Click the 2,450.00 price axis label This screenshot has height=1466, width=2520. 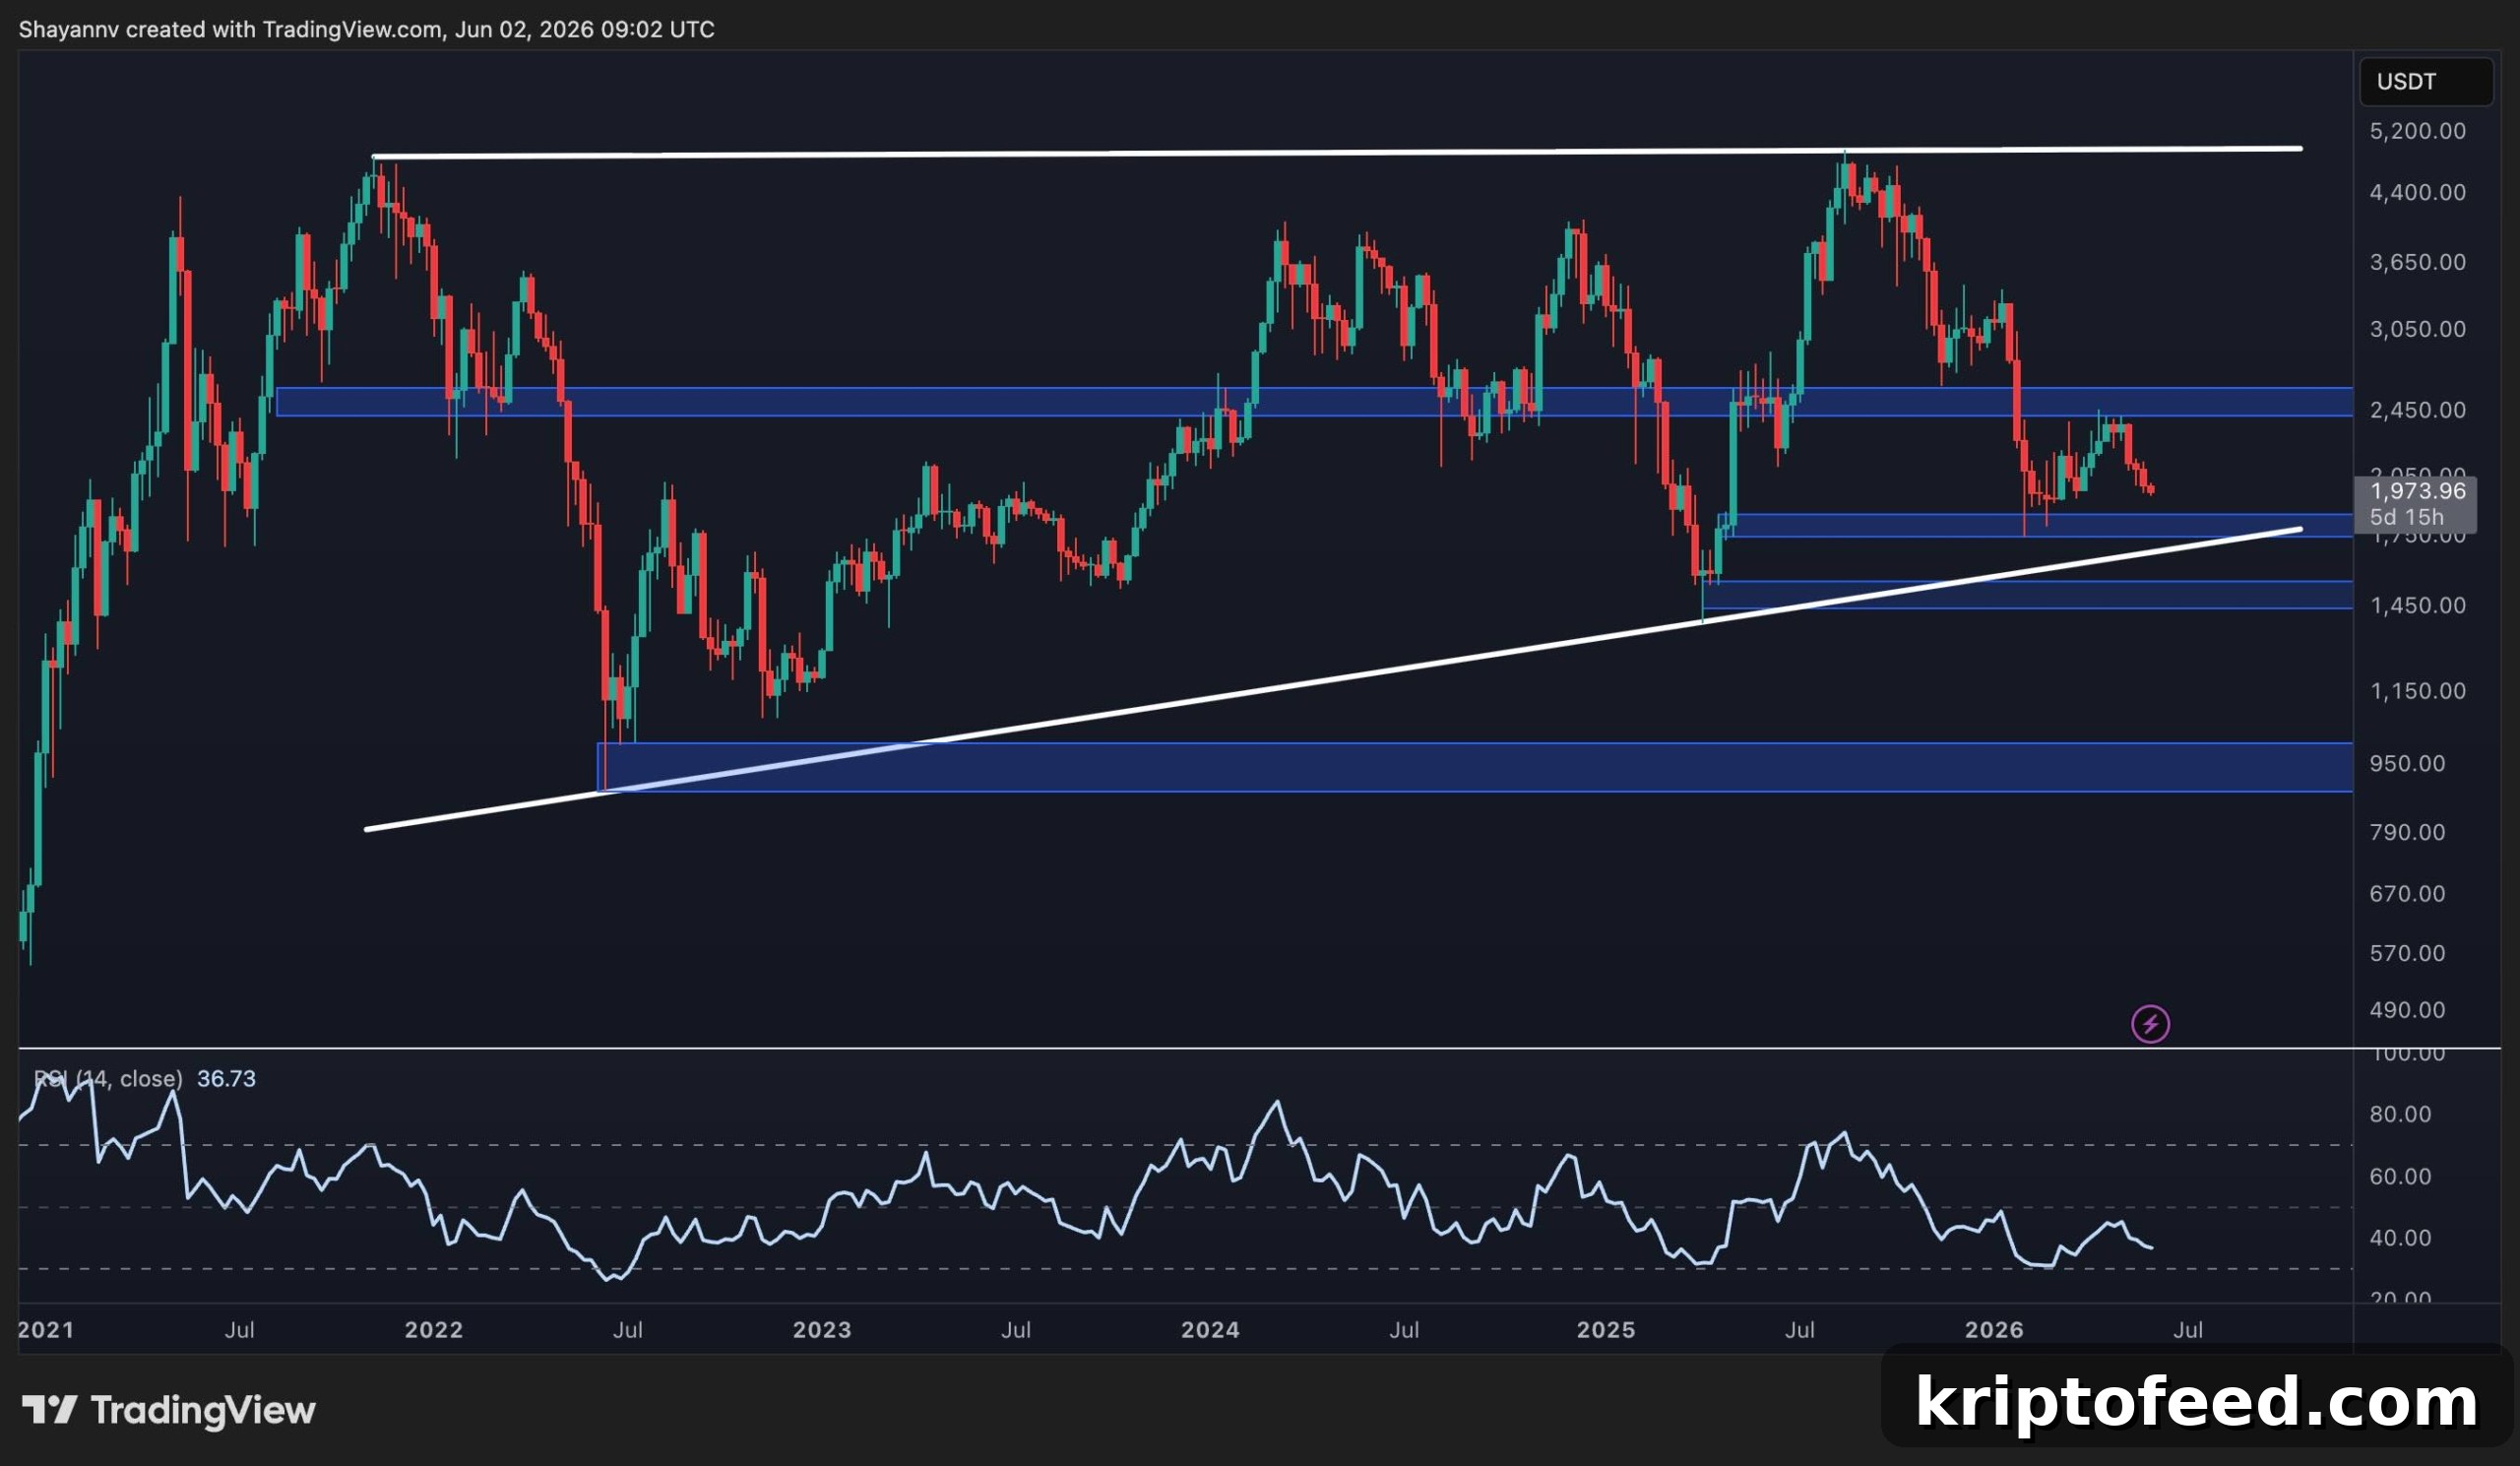click(x=2417, y=410)
